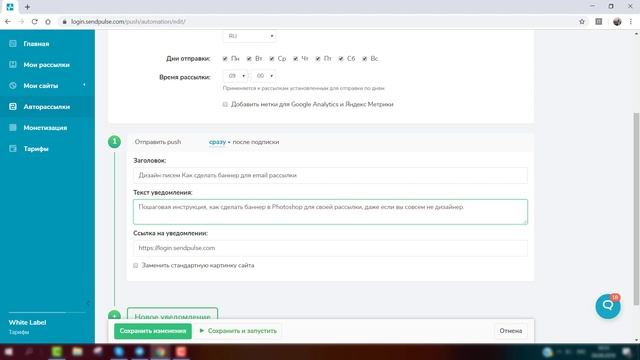640x360 pixels.
Task: Check Заменить стандартную картинку сайта
Action: (x=136, y=265)
